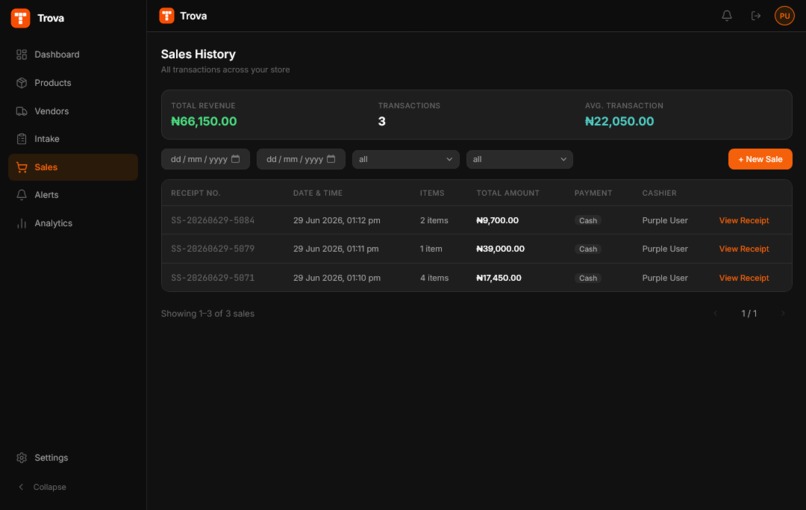Screen dimensions: 806x510
Task: Click the '4 items' cell
Action: tap(434, 278)
